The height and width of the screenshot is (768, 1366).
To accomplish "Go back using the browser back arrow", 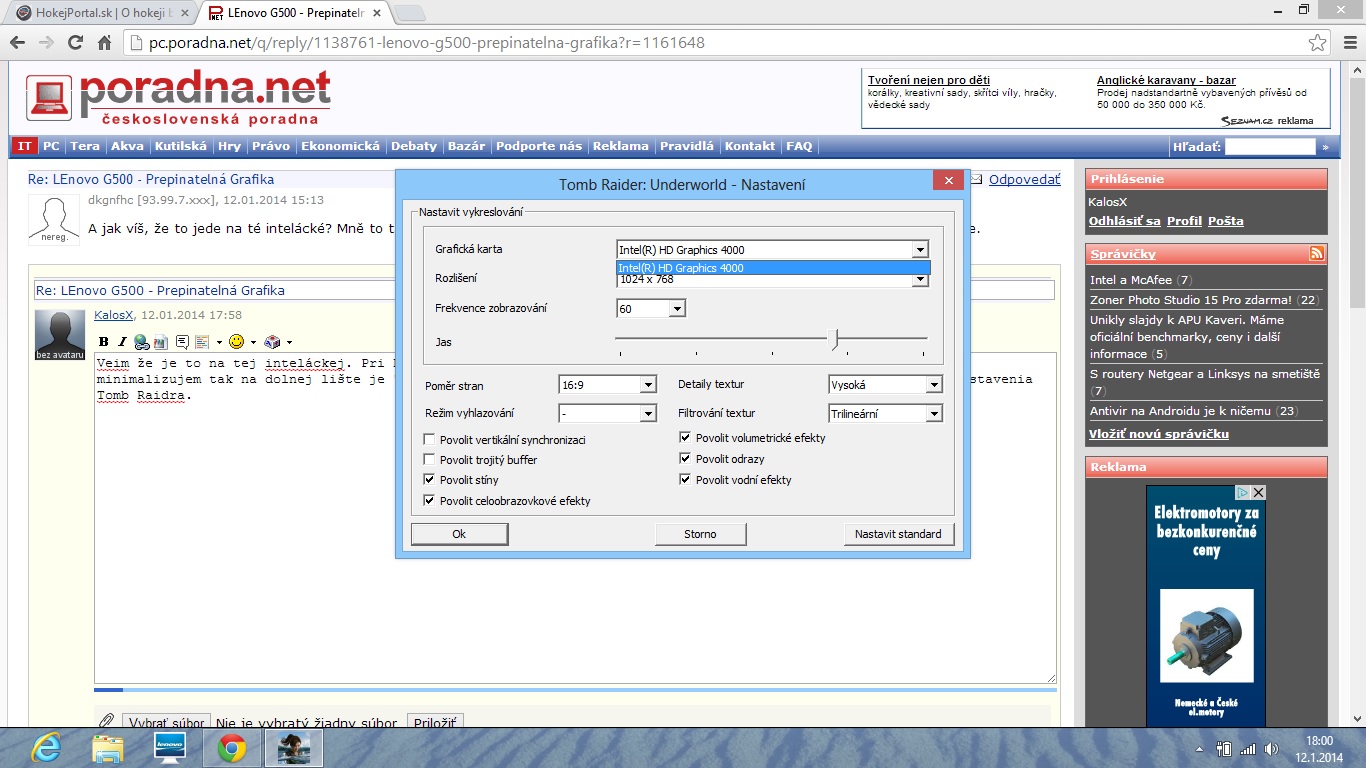I will tap(16, 43).
